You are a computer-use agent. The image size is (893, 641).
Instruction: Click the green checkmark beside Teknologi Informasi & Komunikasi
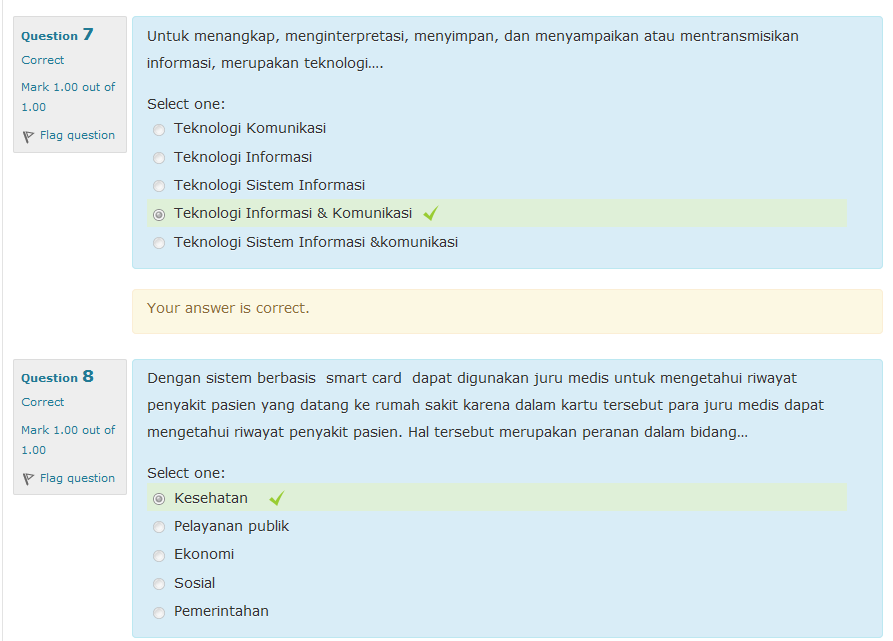[x=431, y=213]
